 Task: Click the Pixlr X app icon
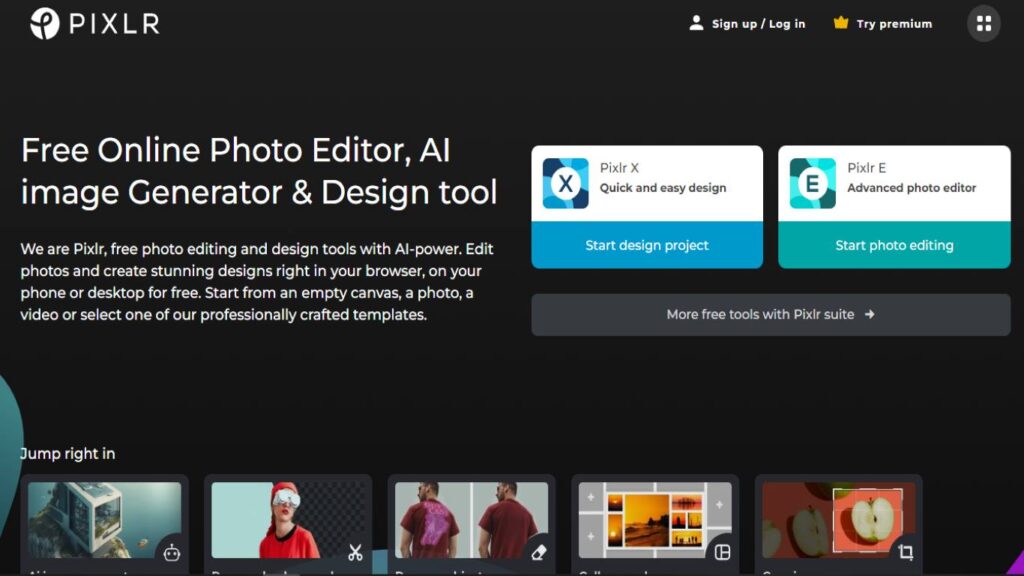click(566, 184)
